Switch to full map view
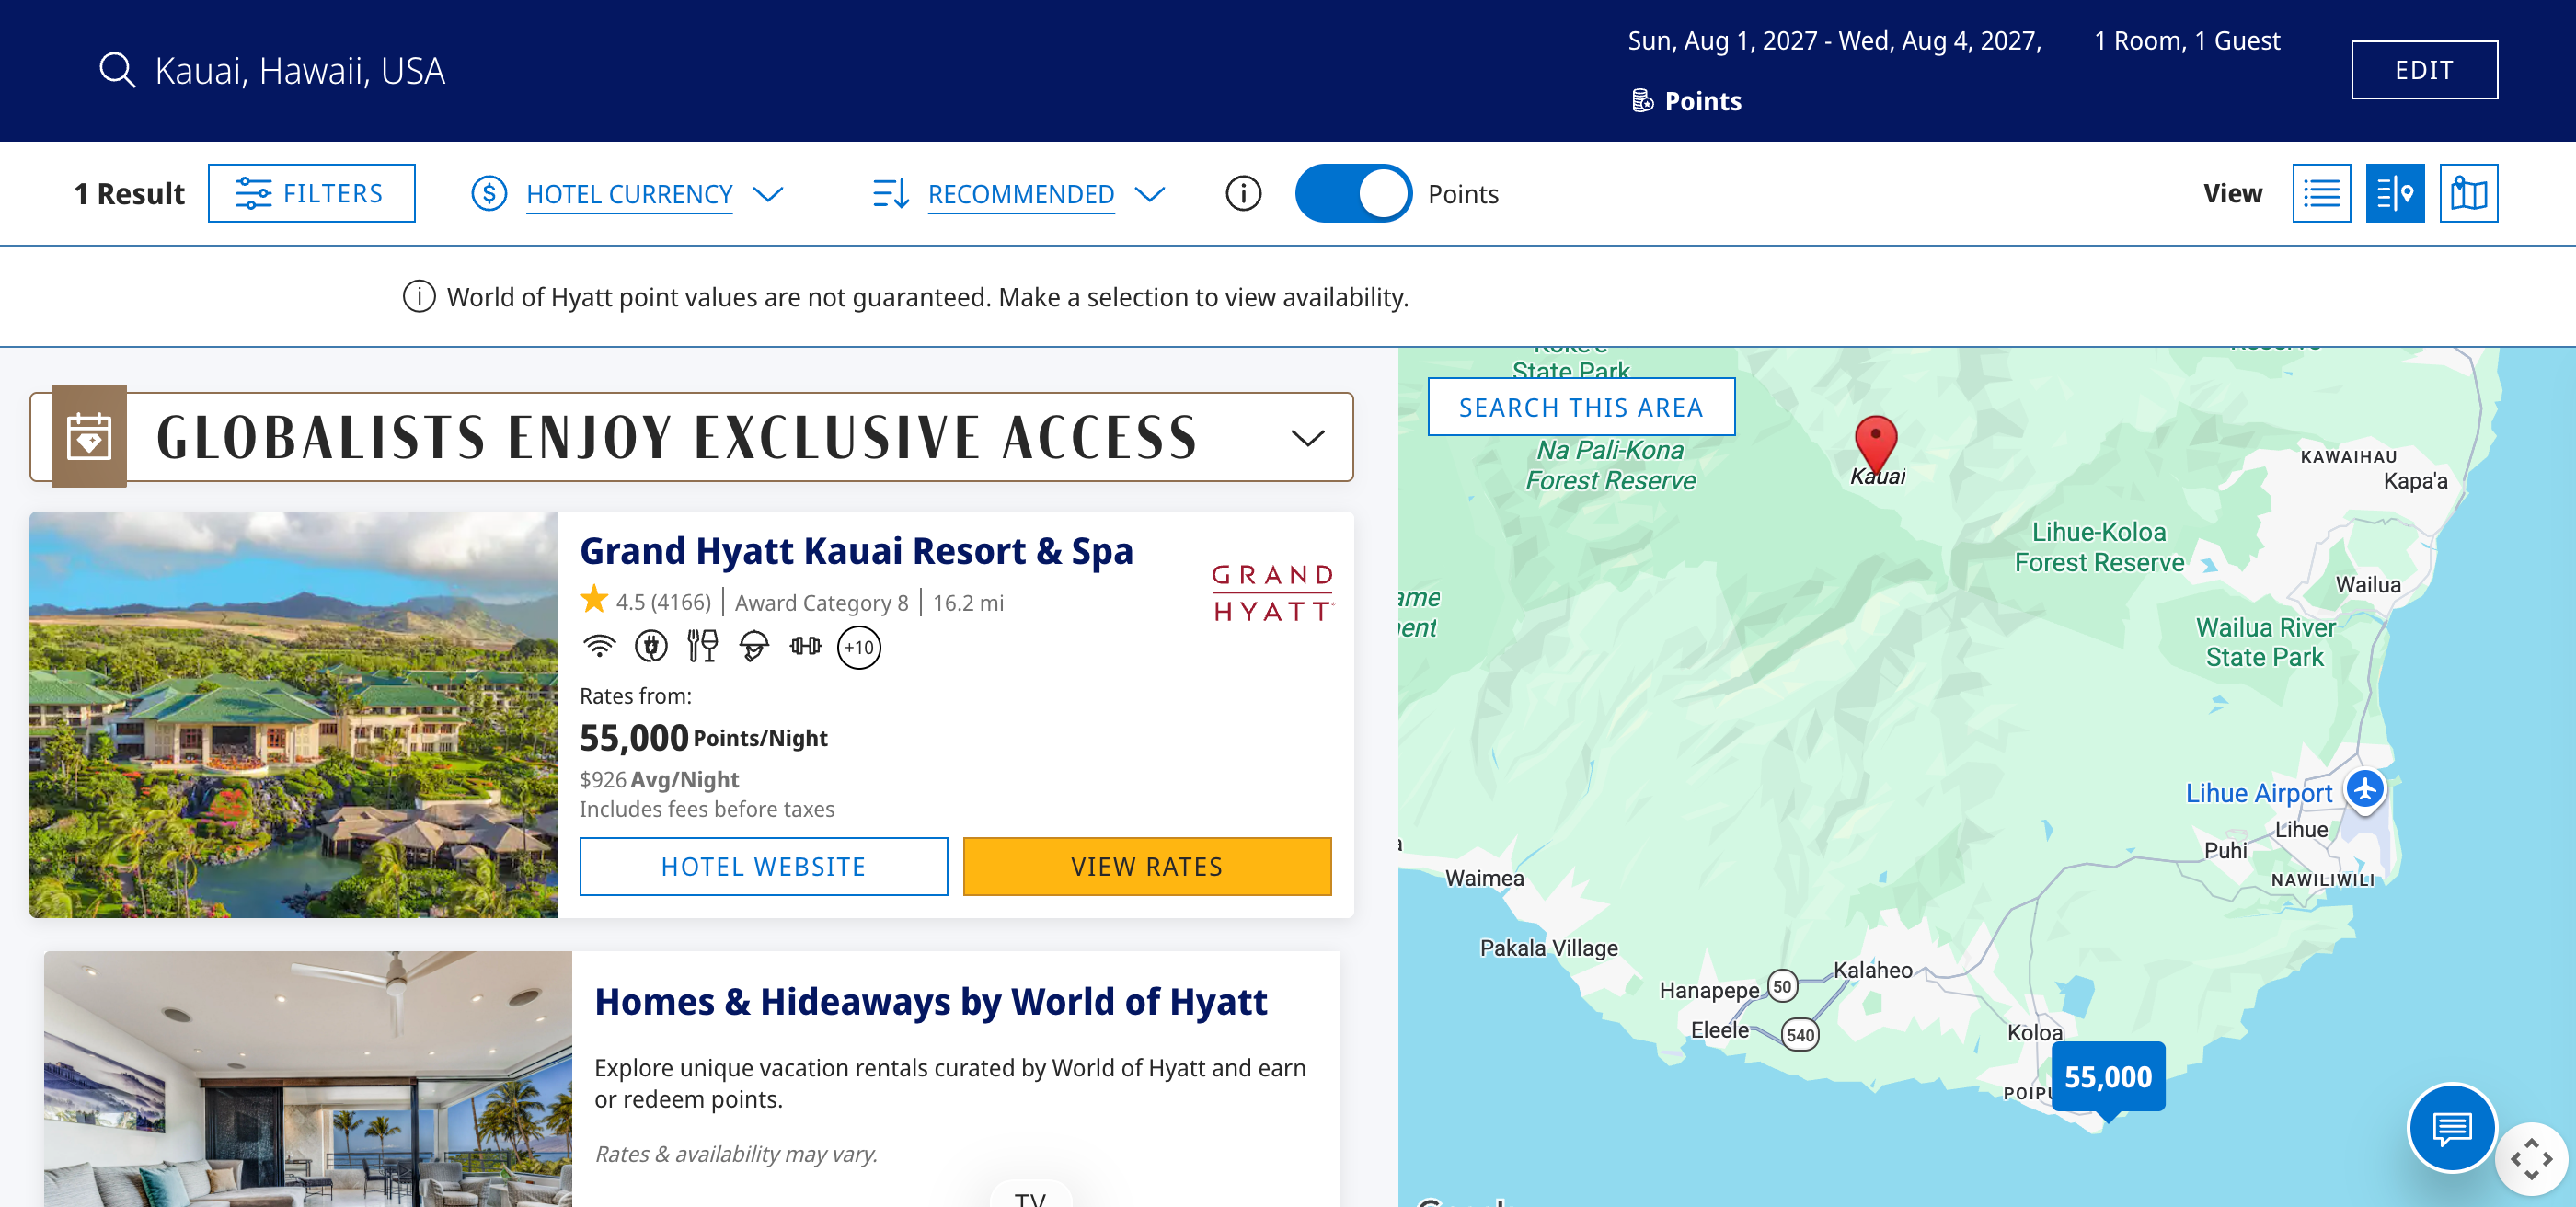Image resolution: width=2576 pixels, height=1207 pixels. click(x=2467, y=193)
